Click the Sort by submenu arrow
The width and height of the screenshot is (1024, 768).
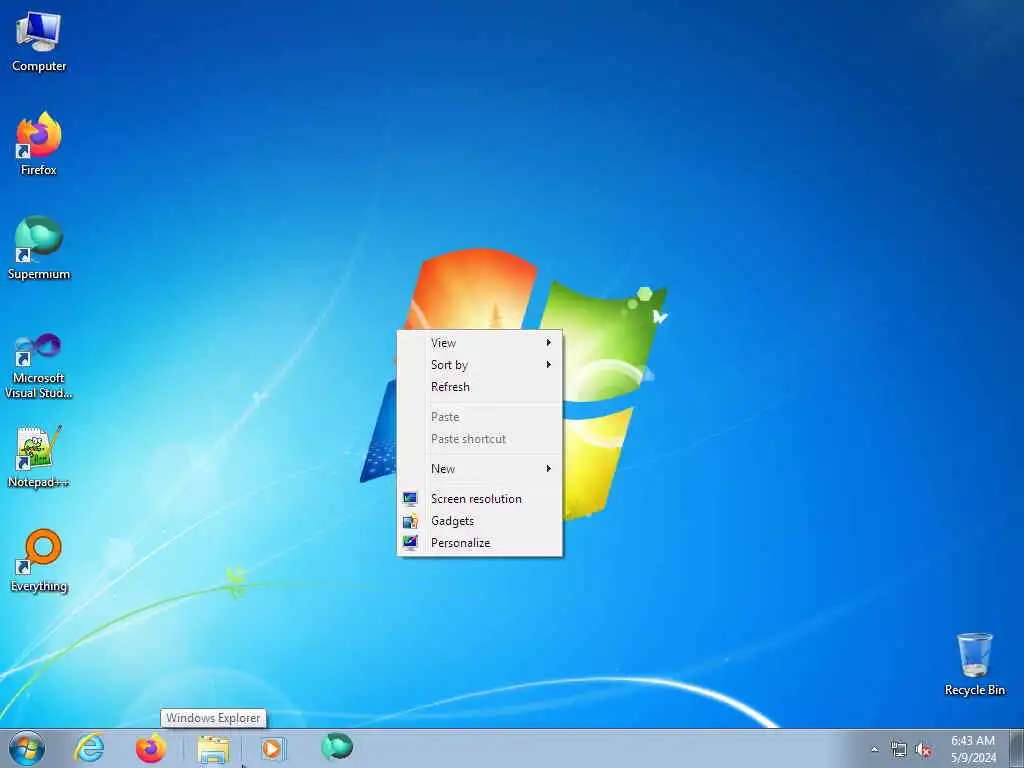pyautogui.click(x=549, y=364)
